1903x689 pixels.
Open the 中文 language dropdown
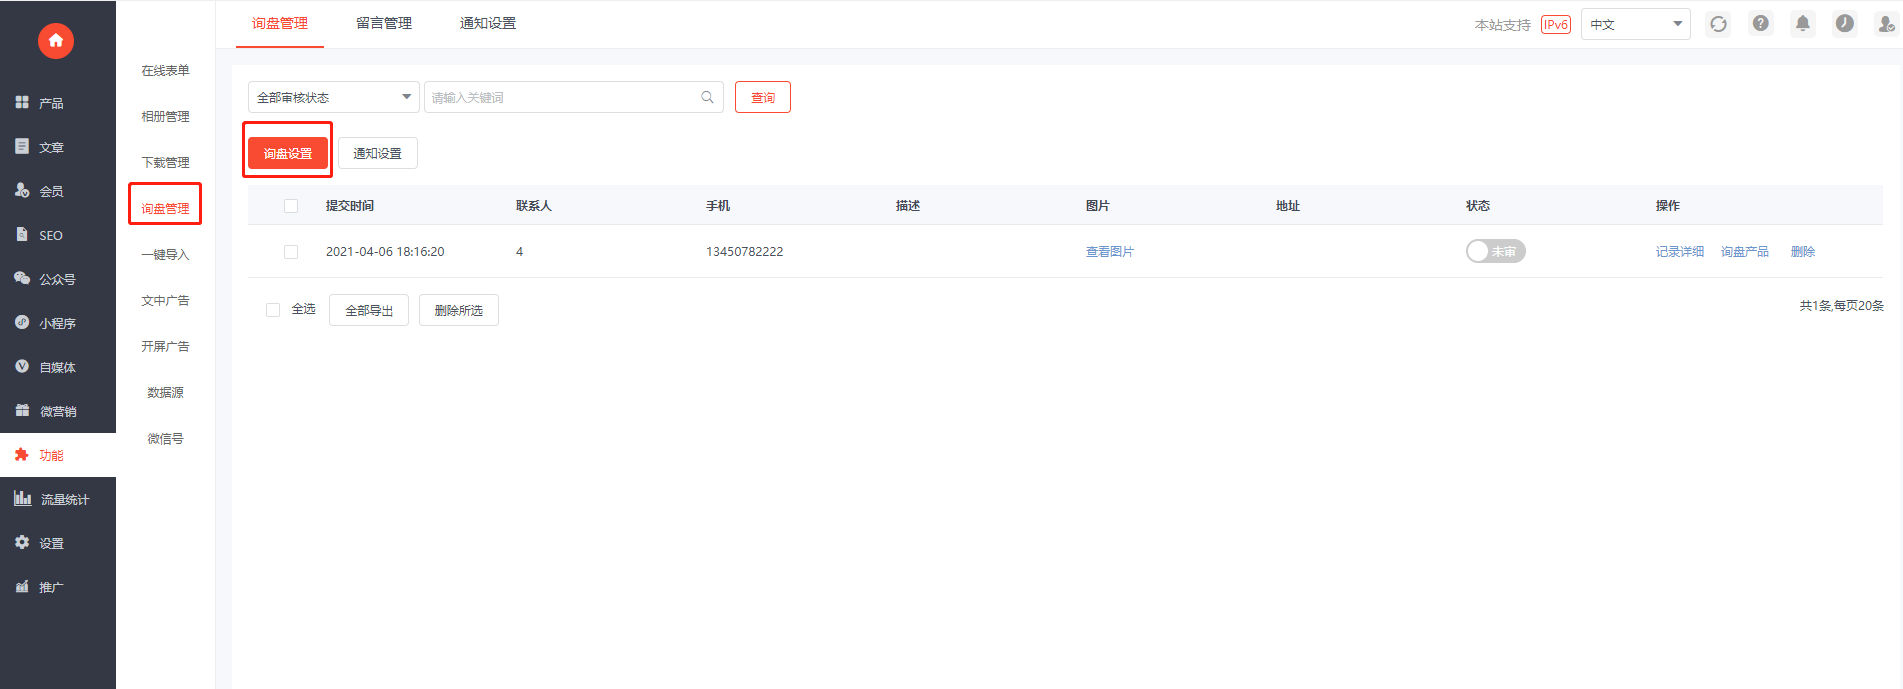1635,24
